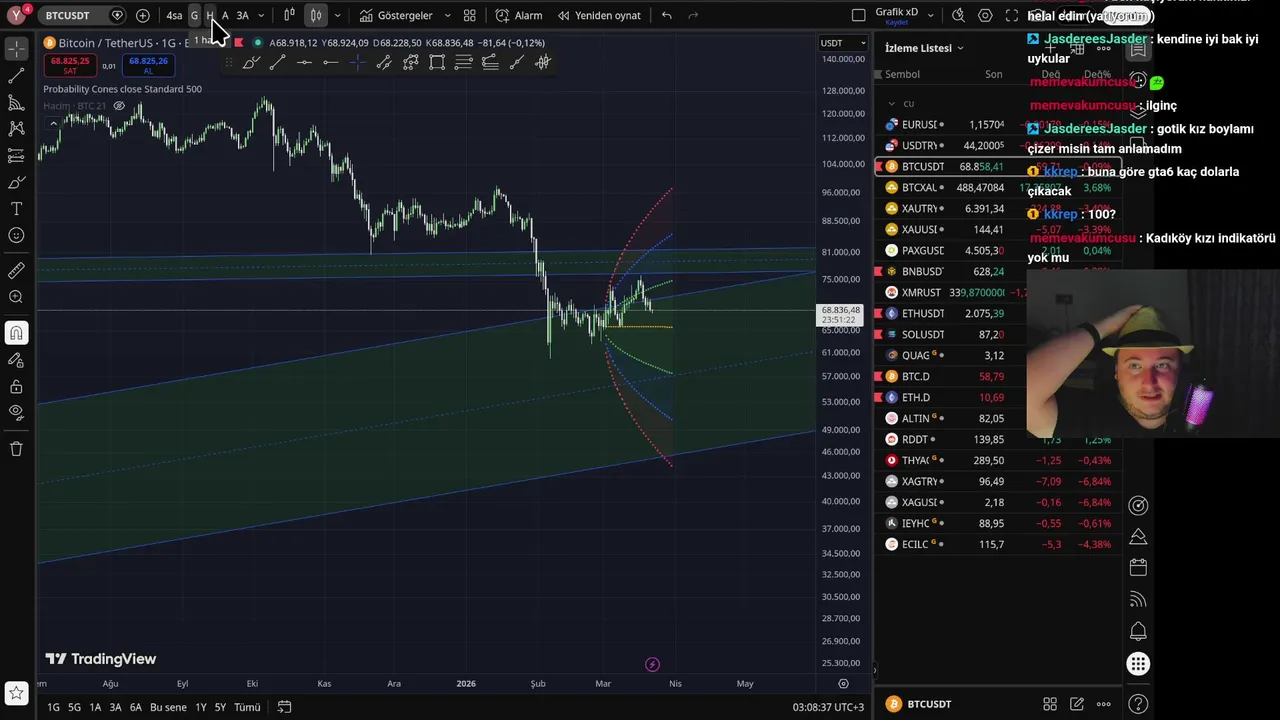Select the Bu sene date range
The image size is (1280, 720).
click(x=168, y=707)
